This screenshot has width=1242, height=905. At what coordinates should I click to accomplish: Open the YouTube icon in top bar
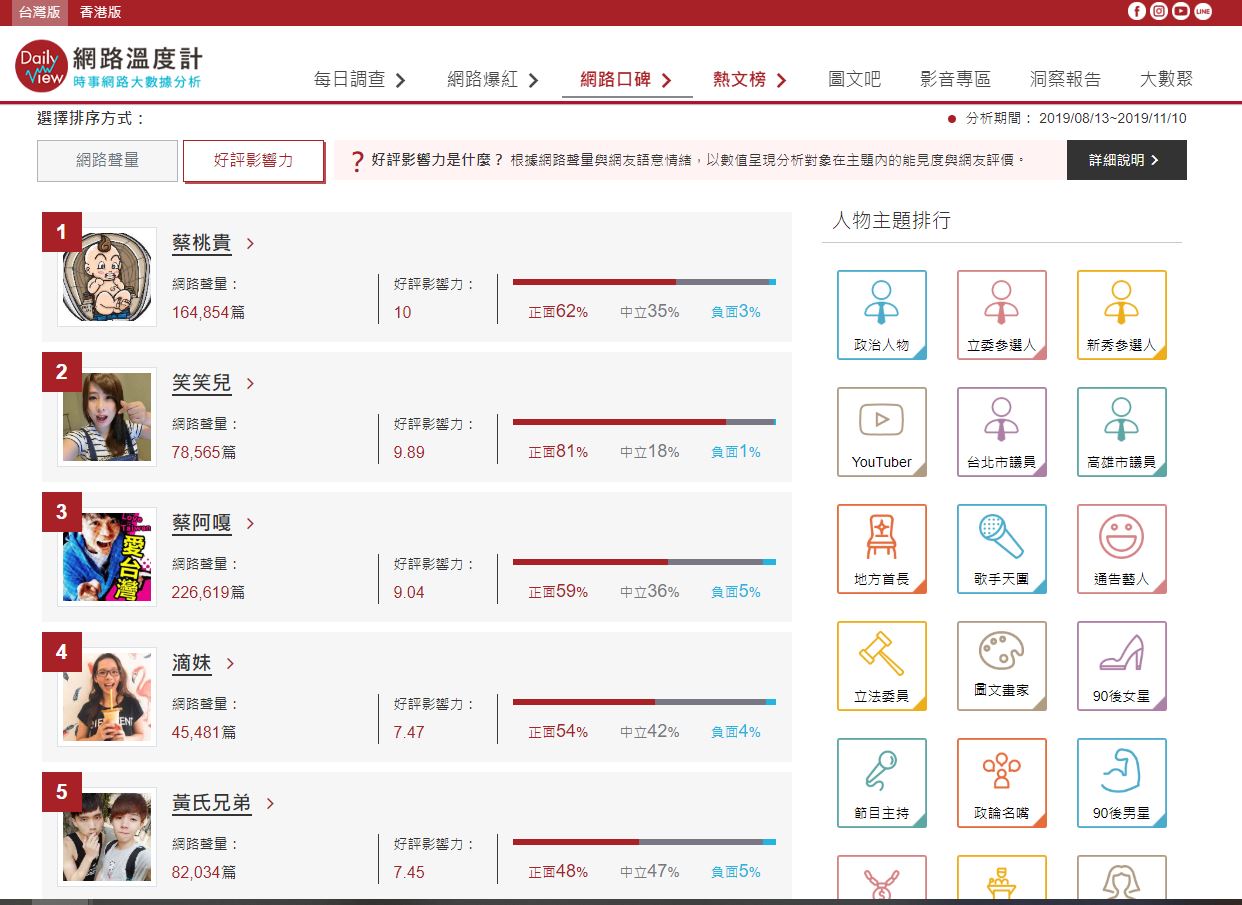point(1180,12)
